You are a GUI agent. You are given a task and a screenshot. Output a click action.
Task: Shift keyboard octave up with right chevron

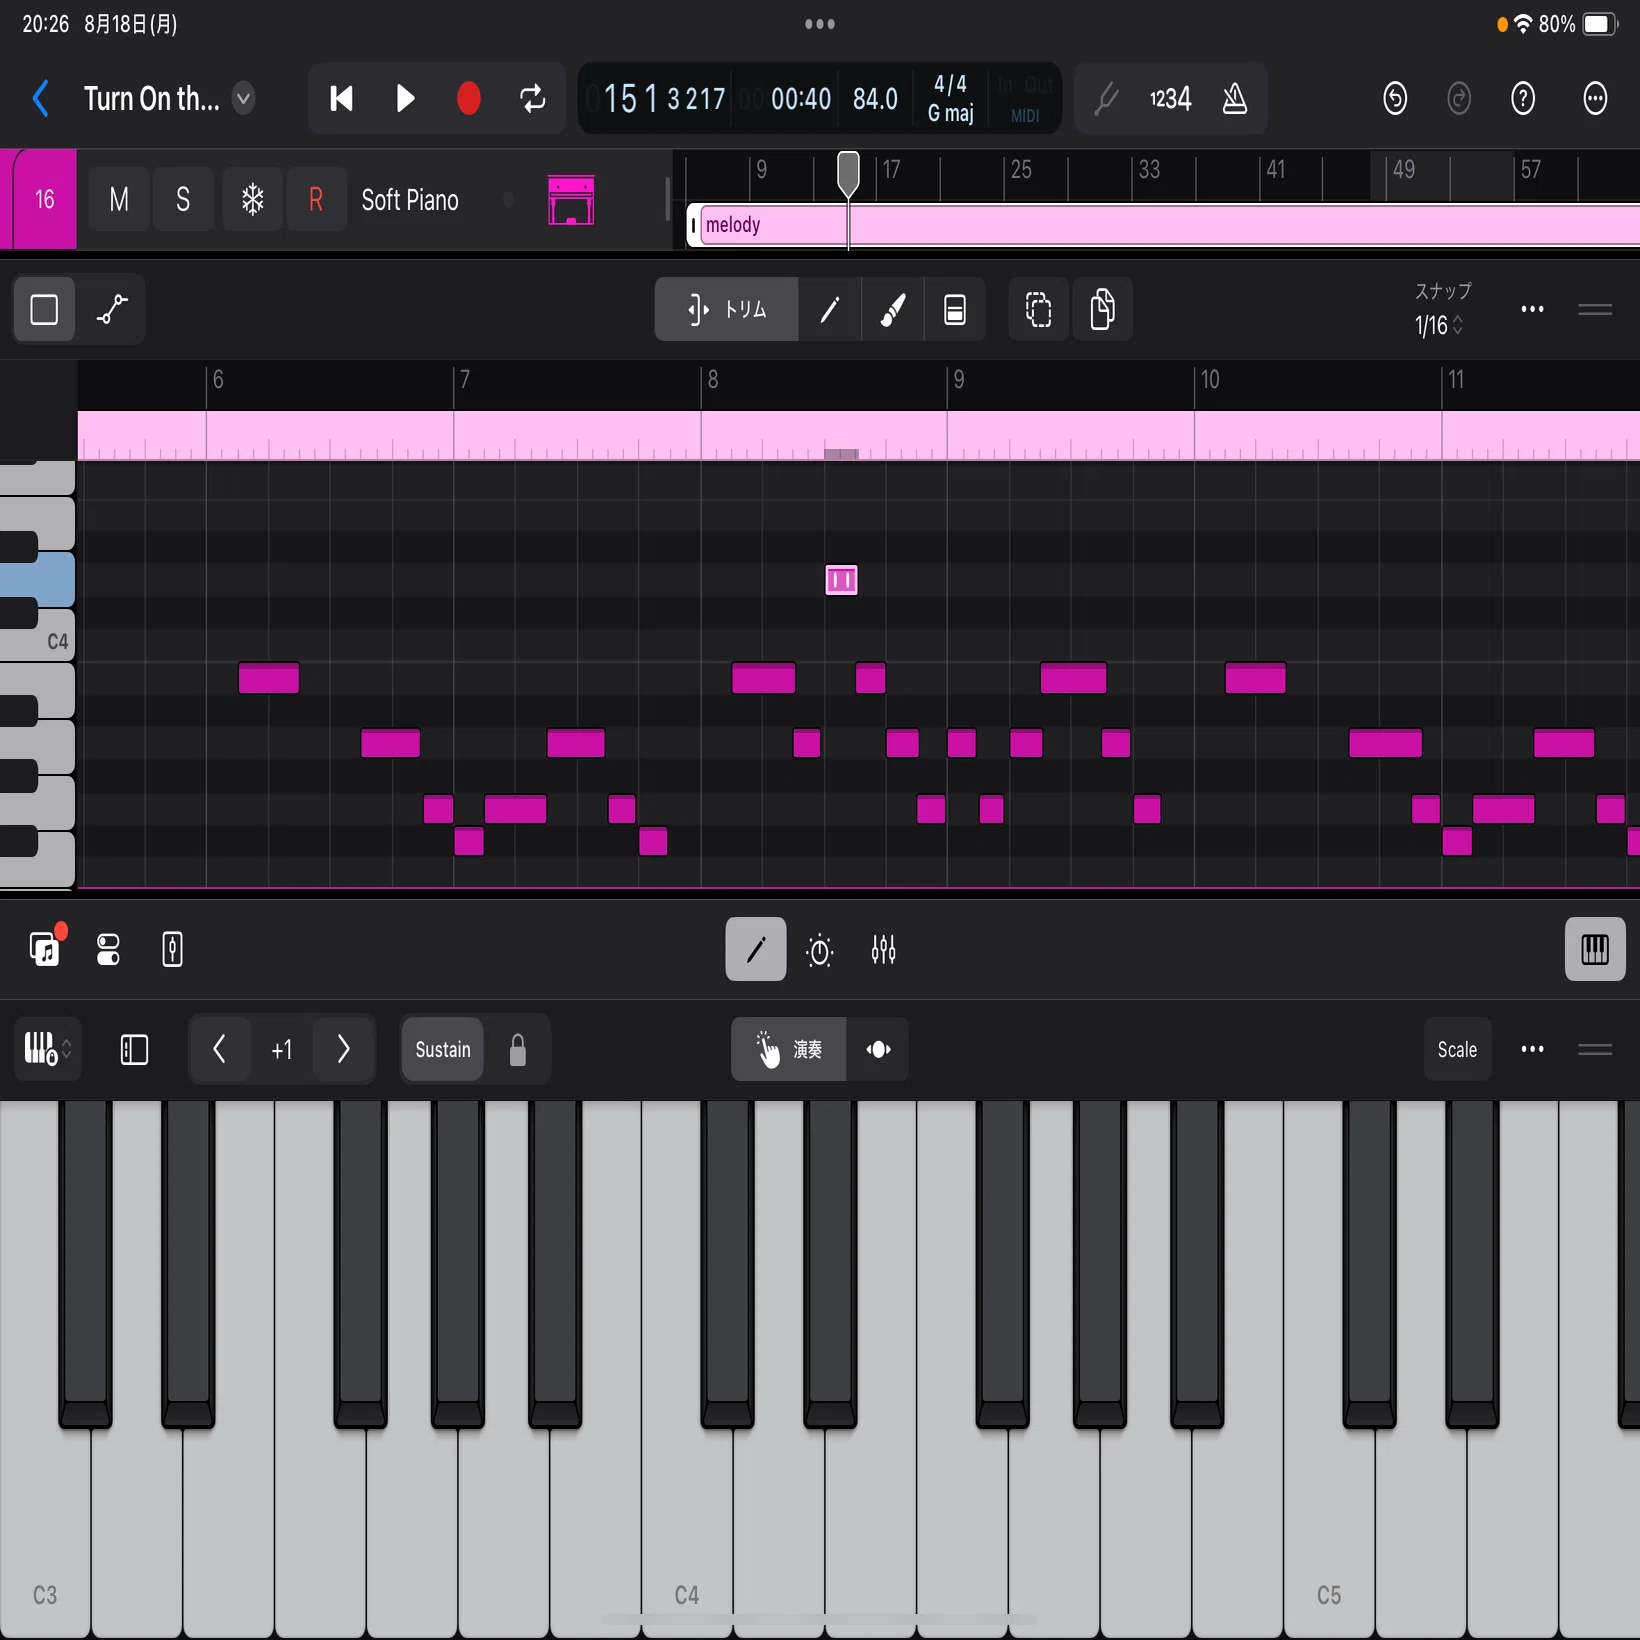[x=343, y=1049]
